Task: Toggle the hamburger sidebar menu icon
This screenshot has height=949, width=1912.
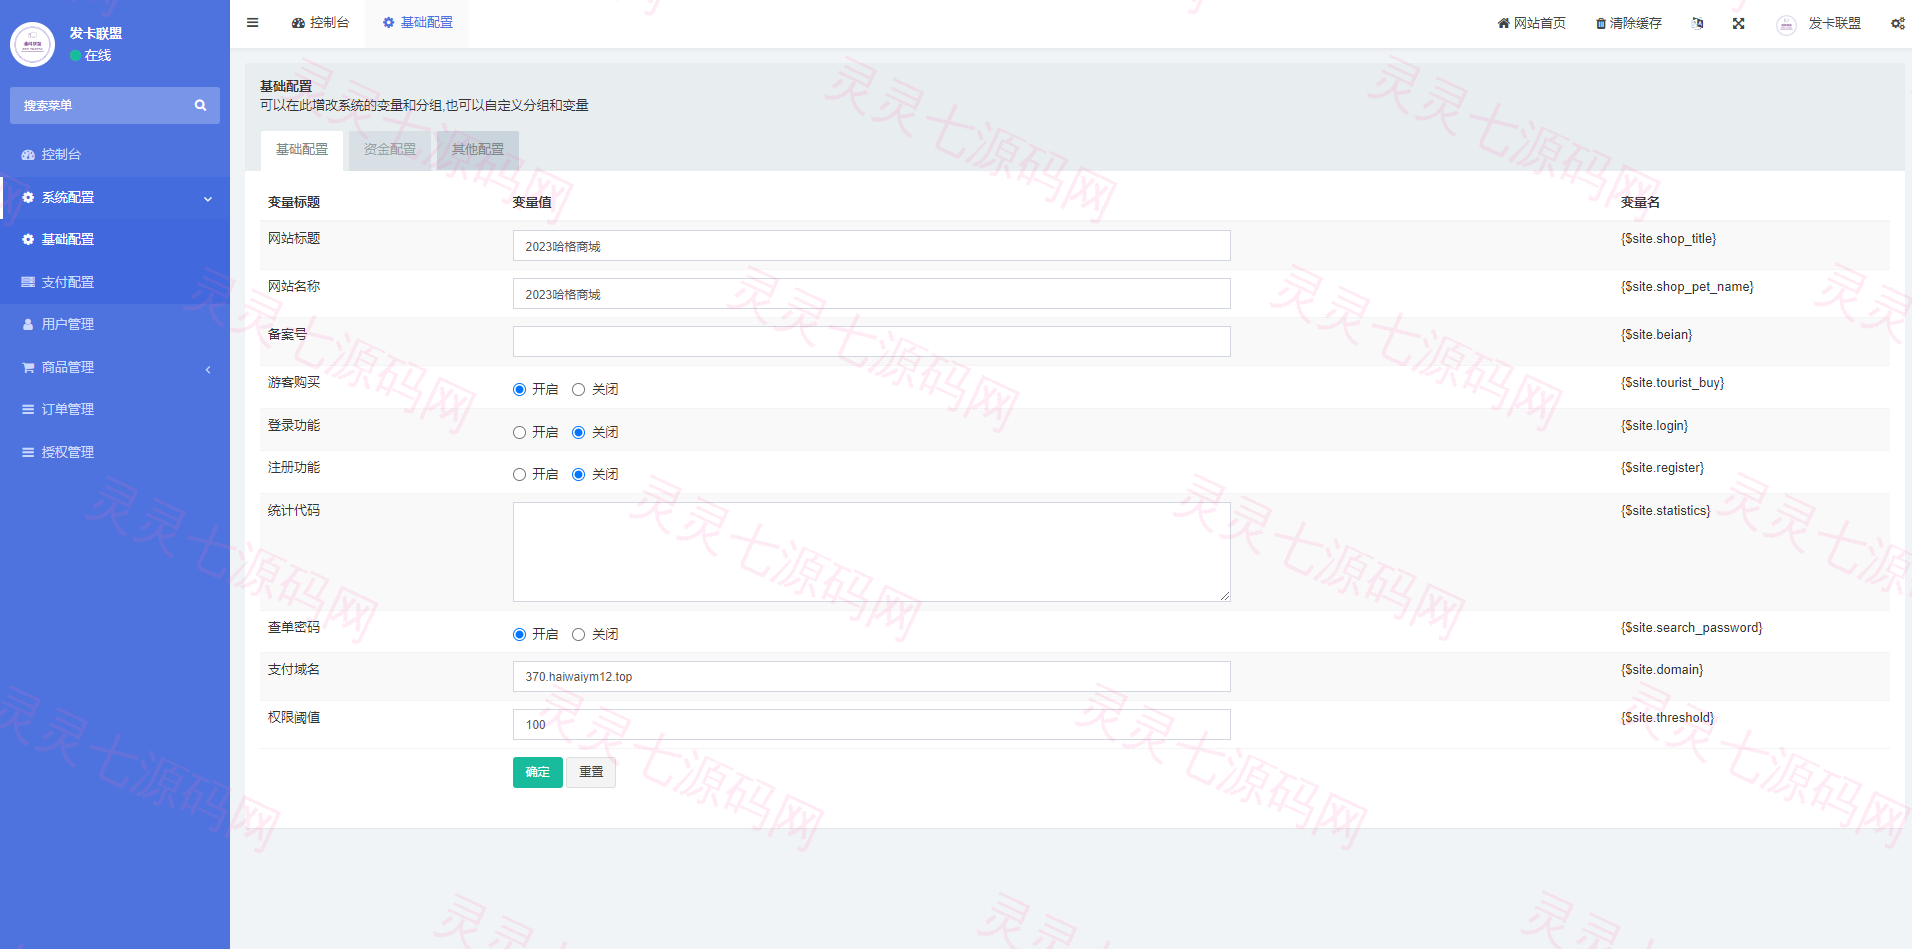Action: pyautogui.click(x=253, y=23)
